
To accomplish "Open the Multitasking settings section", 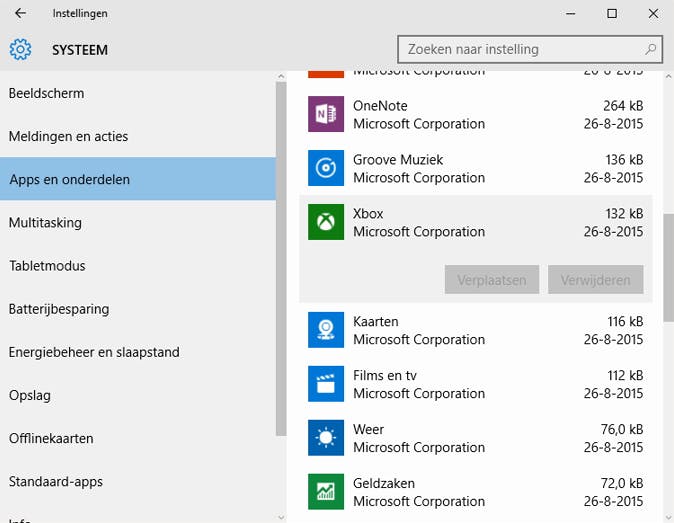I will 45,222.
